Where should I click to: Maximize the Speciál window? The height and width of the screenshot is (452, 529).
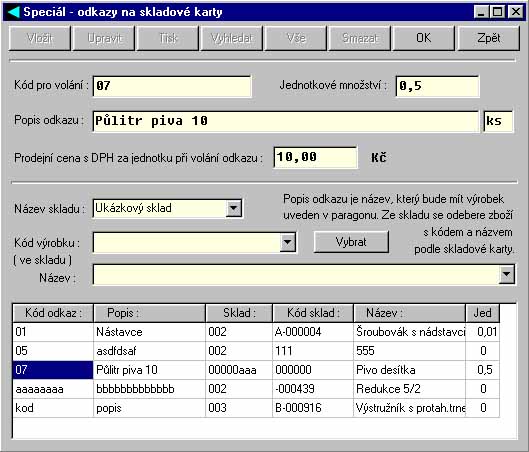pyautogui.click(x=497, y=12)
